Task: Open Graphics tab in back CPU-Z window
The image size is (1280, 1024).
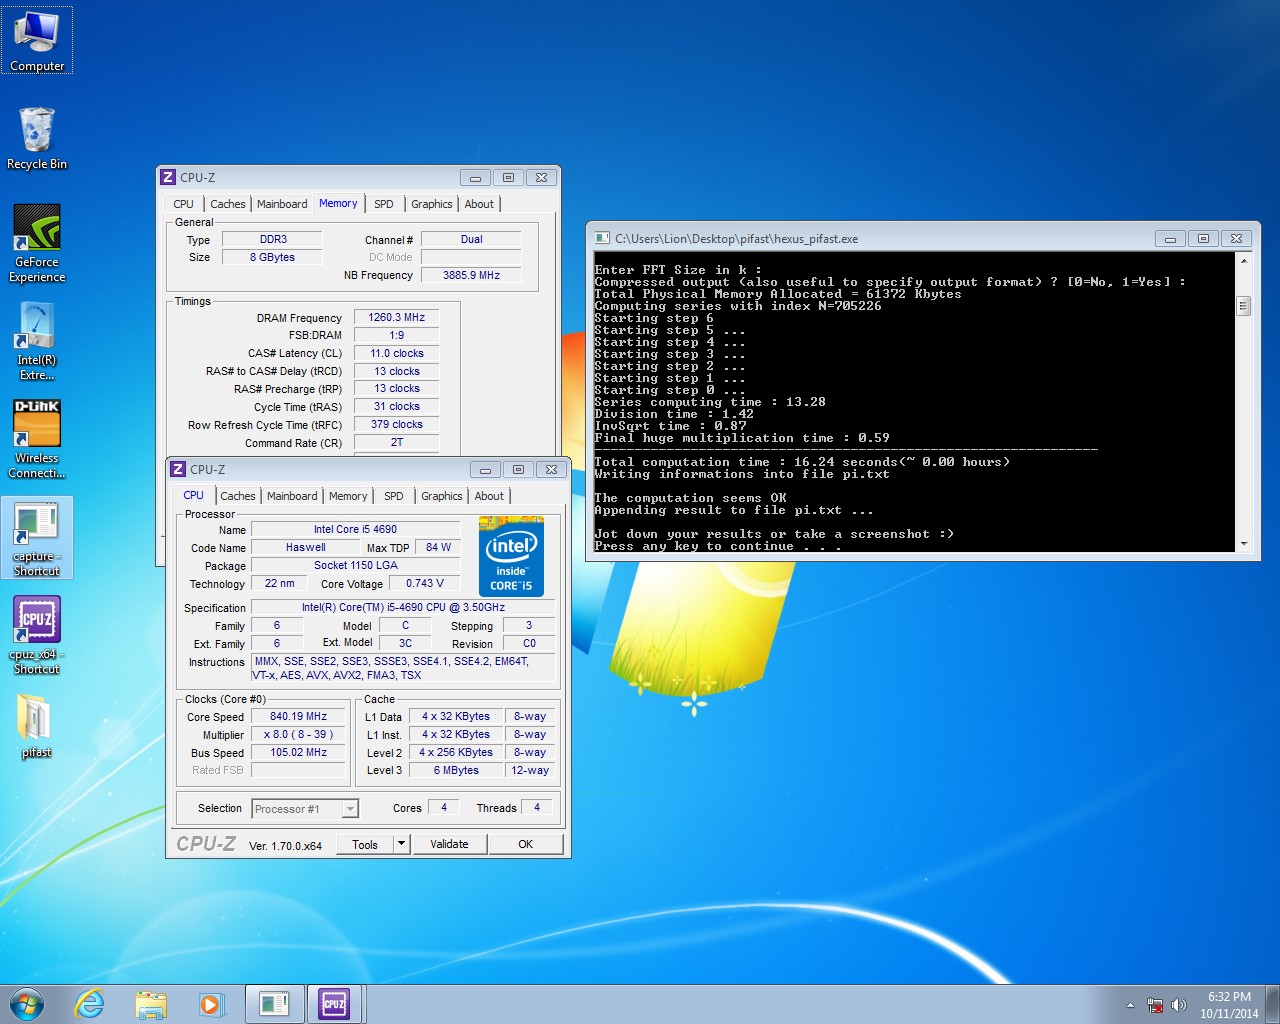Action: pos(432,204)
